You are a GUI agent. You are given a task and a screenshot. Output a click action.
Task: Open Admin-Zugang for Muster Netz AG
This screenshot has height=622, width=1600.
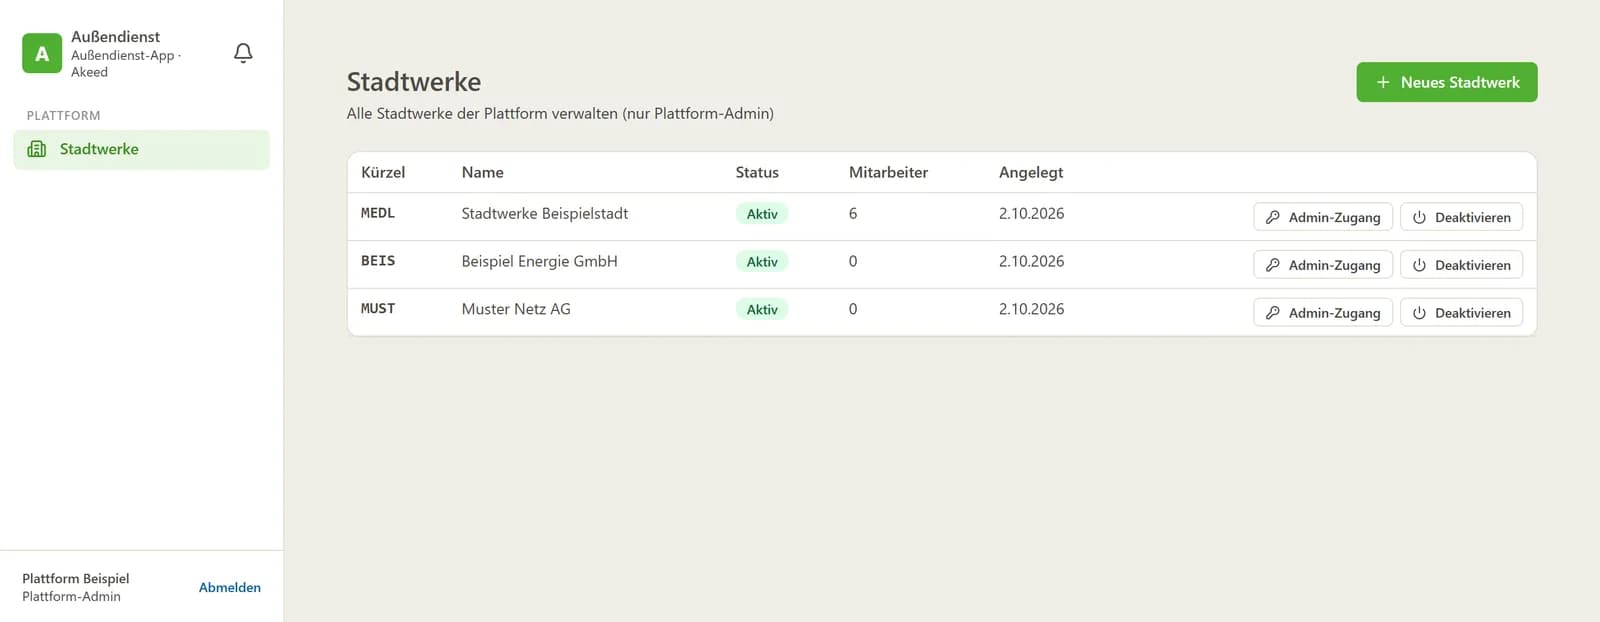[1322, 313]
